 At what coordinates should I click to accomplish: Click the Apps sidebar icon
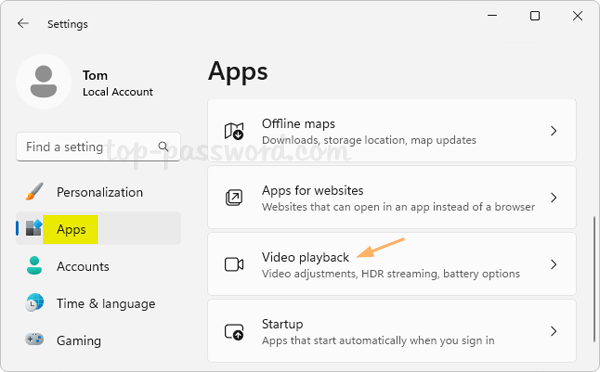34,228
